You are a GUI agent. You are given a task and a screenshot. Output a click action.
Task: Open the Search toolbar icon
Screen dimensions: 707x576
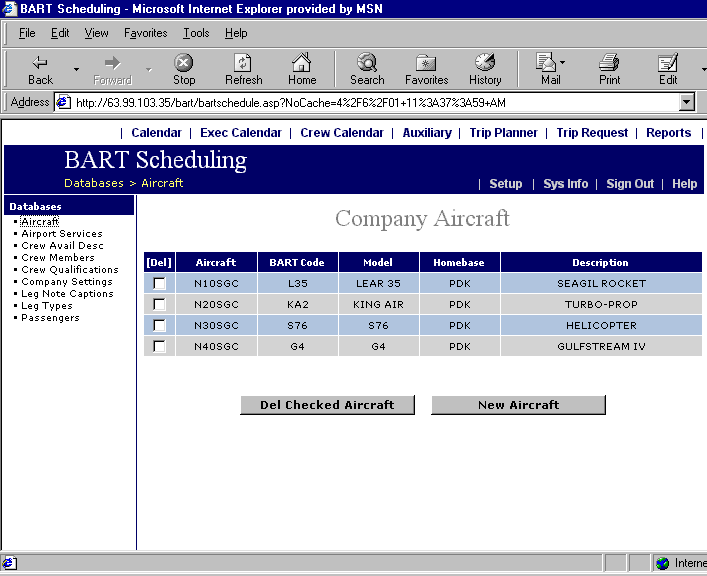[367, 63]
